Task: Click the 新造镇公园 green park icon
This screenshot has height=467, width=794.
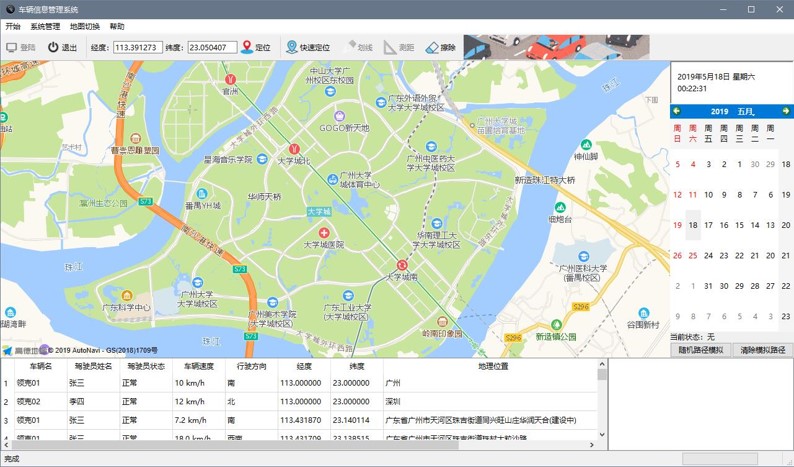Action: tap(557, 324)
